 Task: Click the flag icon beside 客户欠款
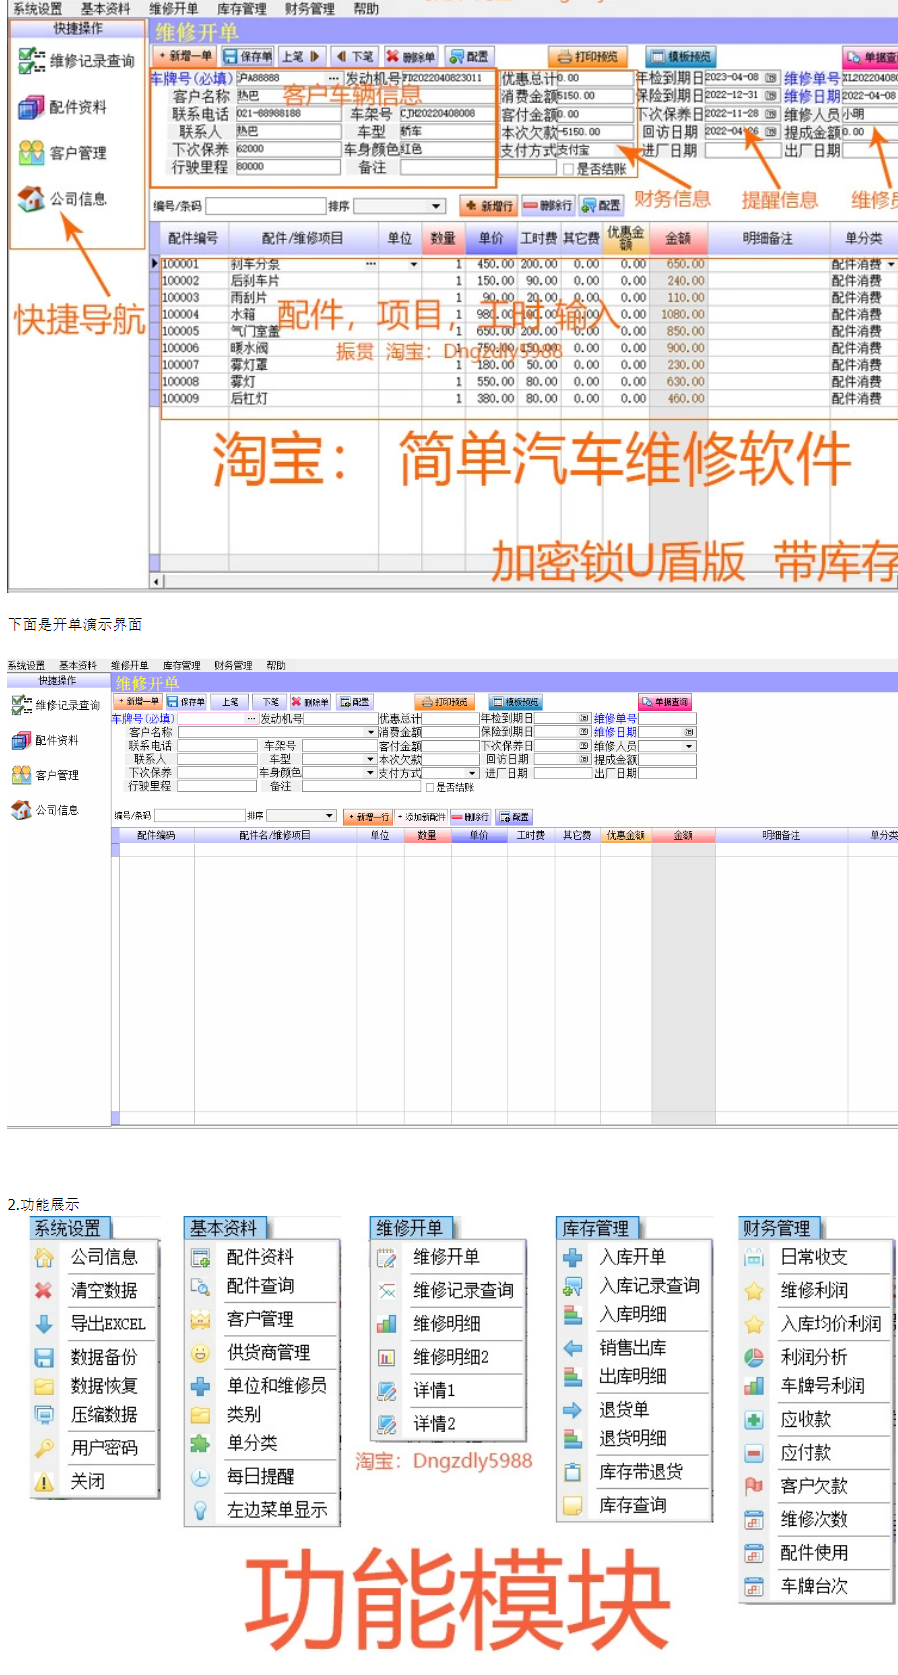(x=754, y=1486)
